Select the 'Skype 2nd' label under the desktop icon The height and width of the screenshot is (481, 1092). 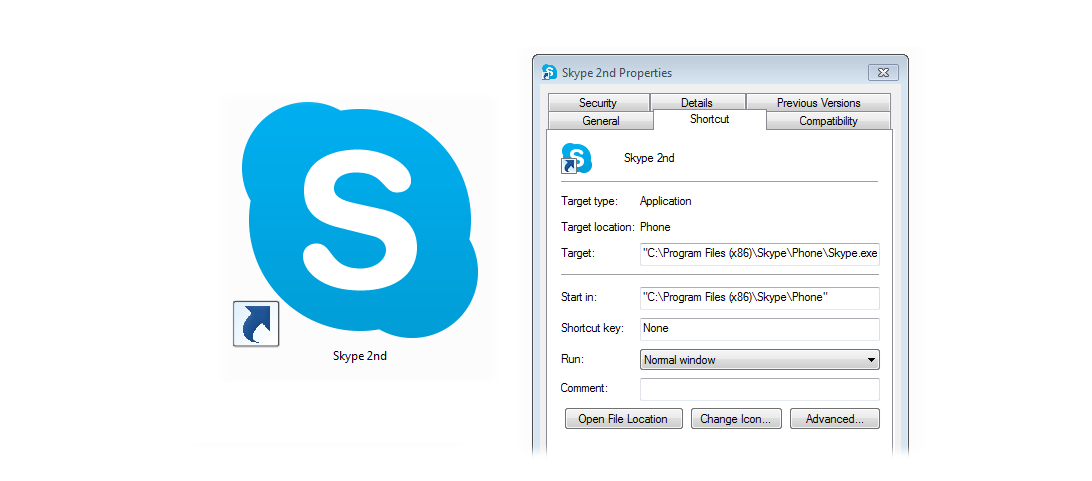pyautogui.click(x=359, y=356)
